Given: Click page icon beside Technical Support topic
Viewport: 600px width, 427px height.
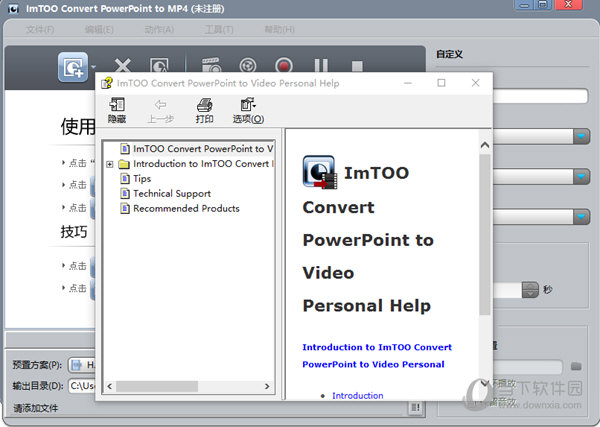Looking at the screenshot, I should (x=124, y=194).
